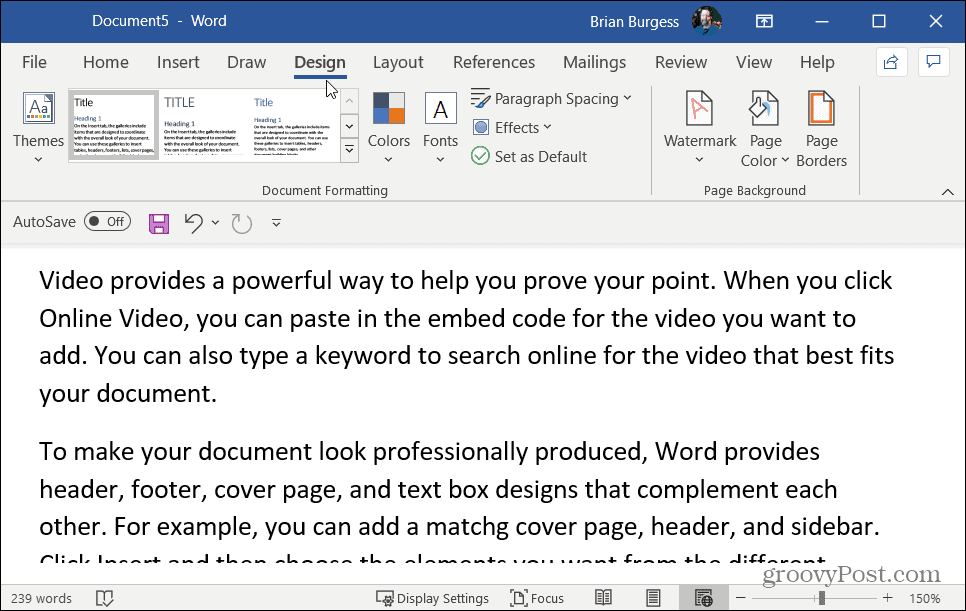Open the Layout tab
The width and height of the screenshot is (966, 611).
pyautogui.click(x=398, y=62)
